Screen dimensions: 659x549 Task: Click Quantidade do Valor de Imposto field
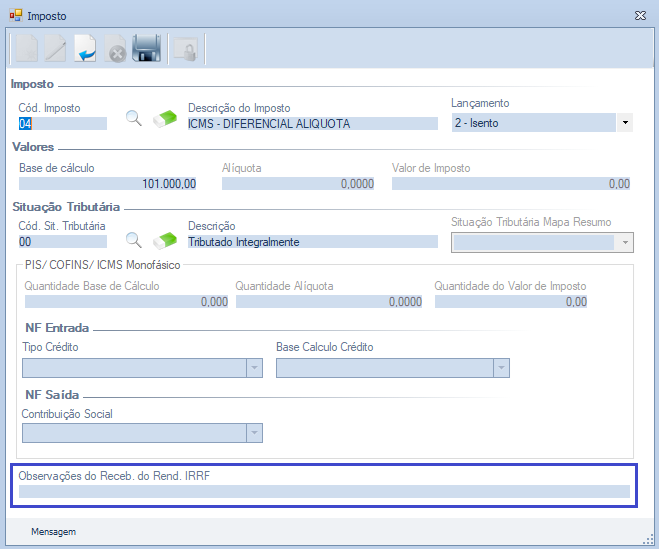pos(511,301)
